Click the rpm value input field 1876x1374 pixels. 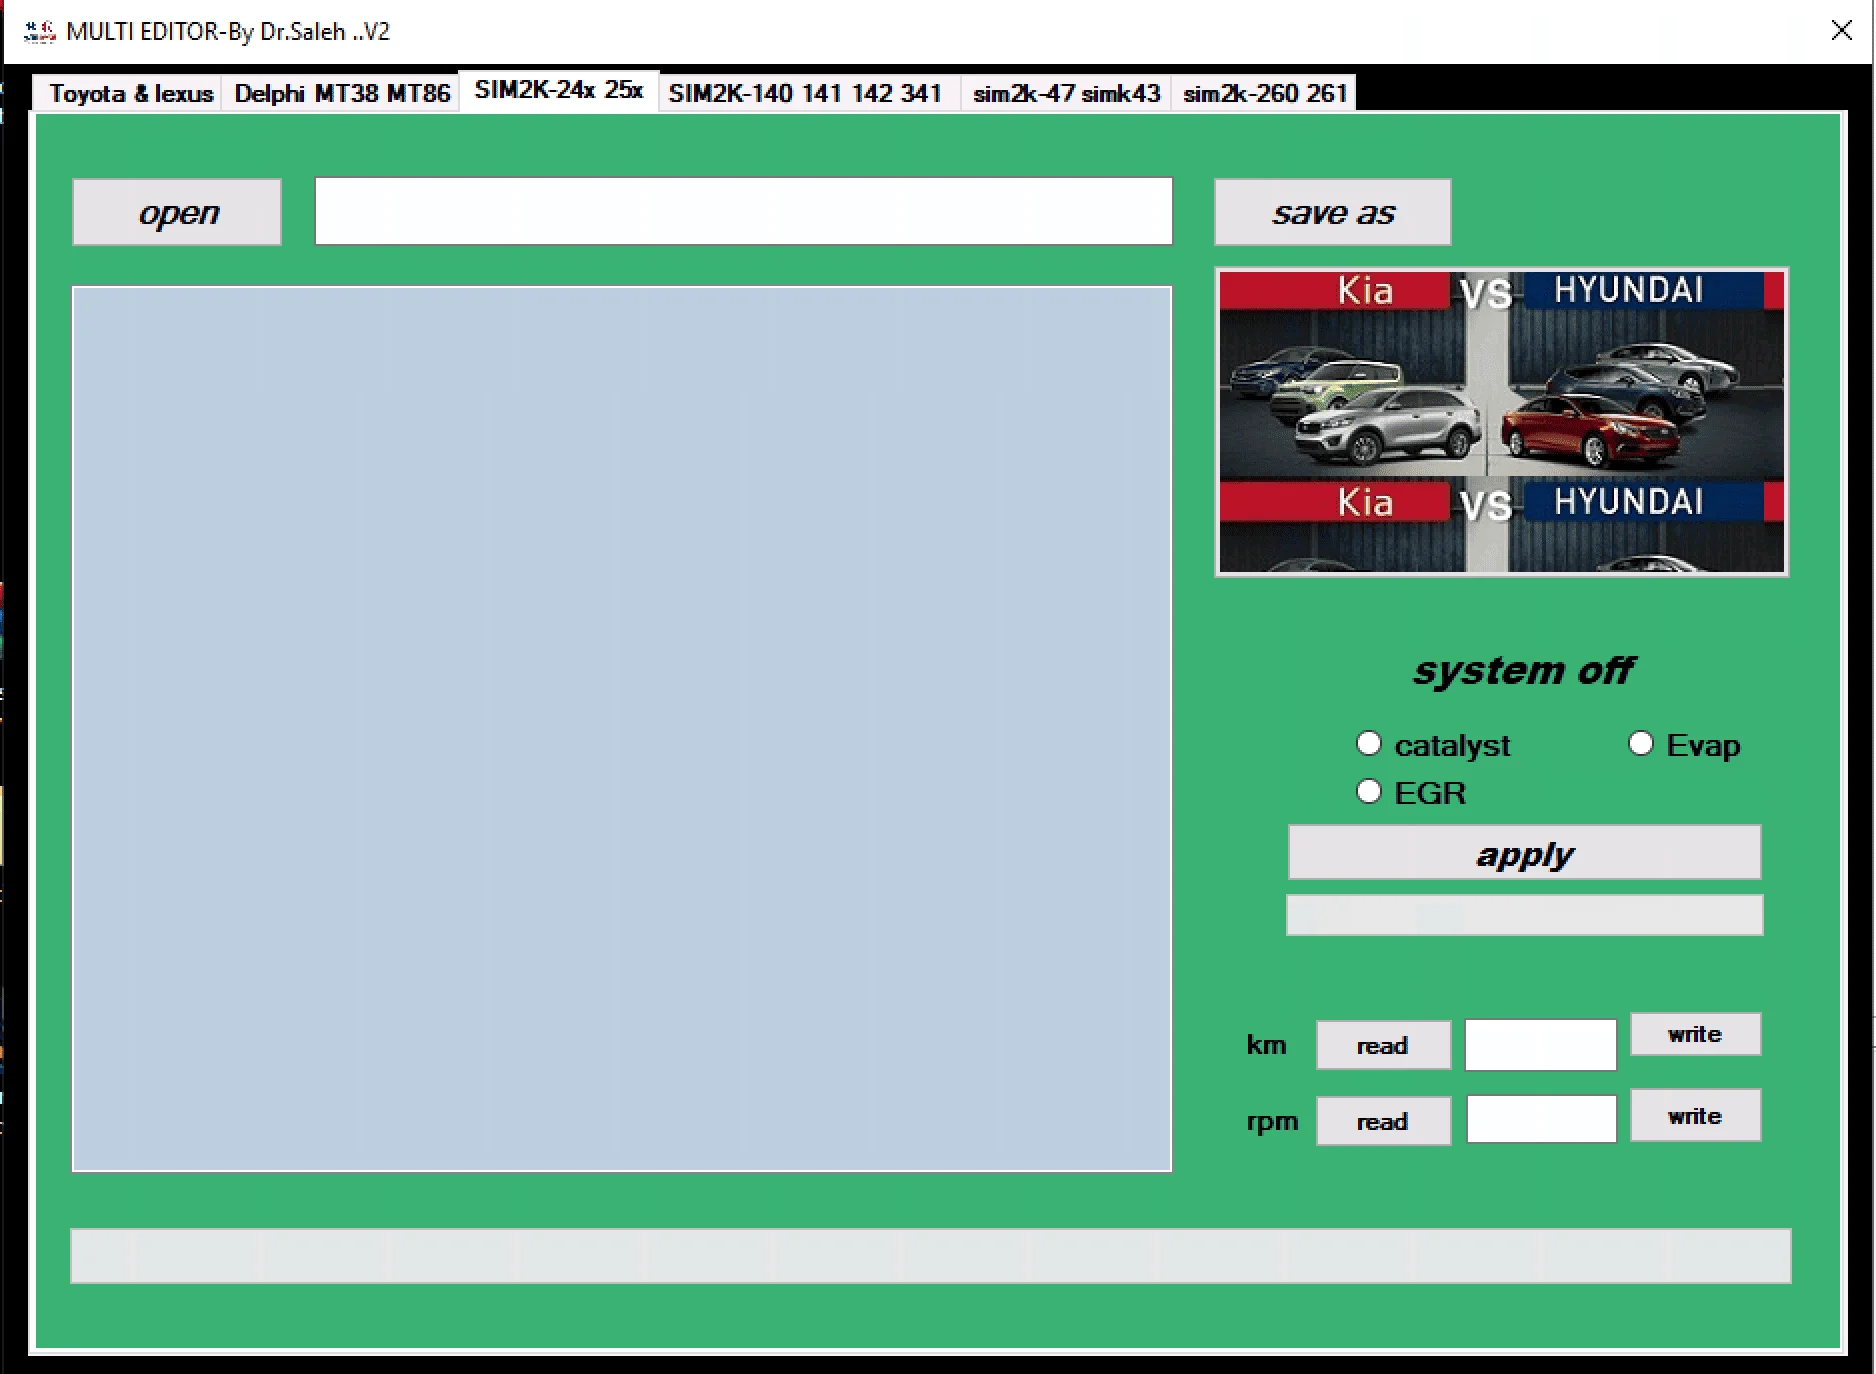(1541, 1119)
